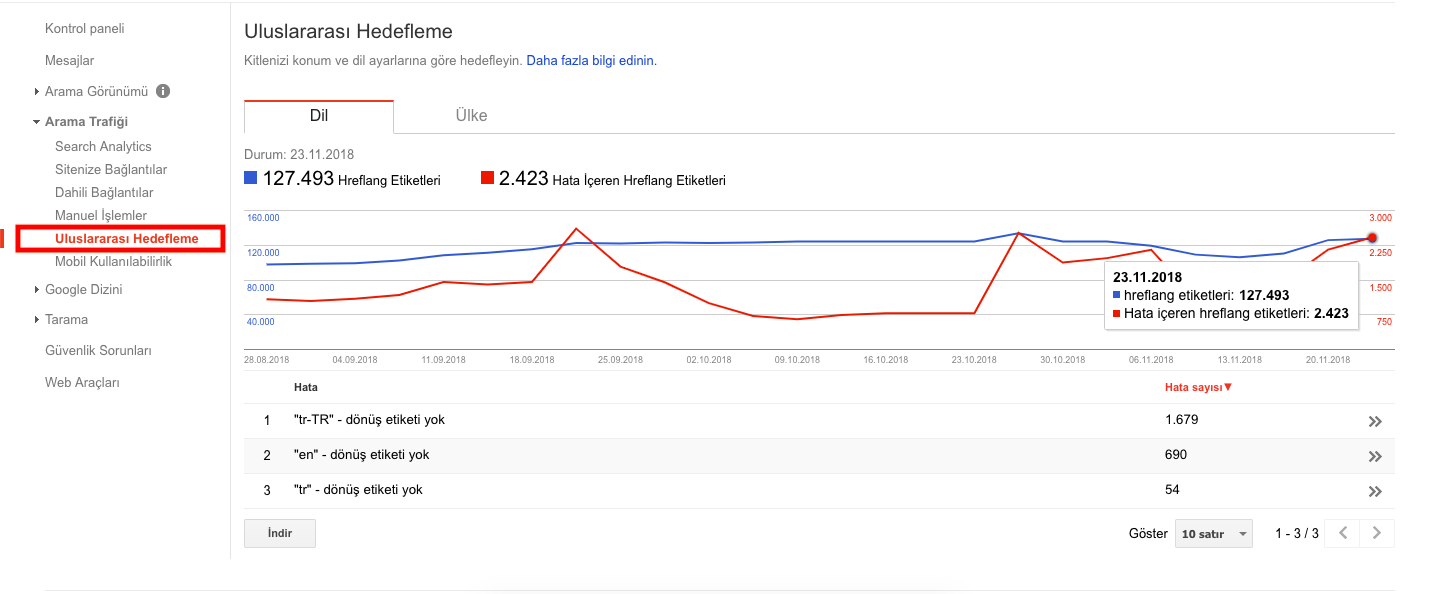Toggle blue Hreflang Etiketleri legend square
This screenshot has height=594, width=1440.
pyautogui.click(x=251, y=179)
